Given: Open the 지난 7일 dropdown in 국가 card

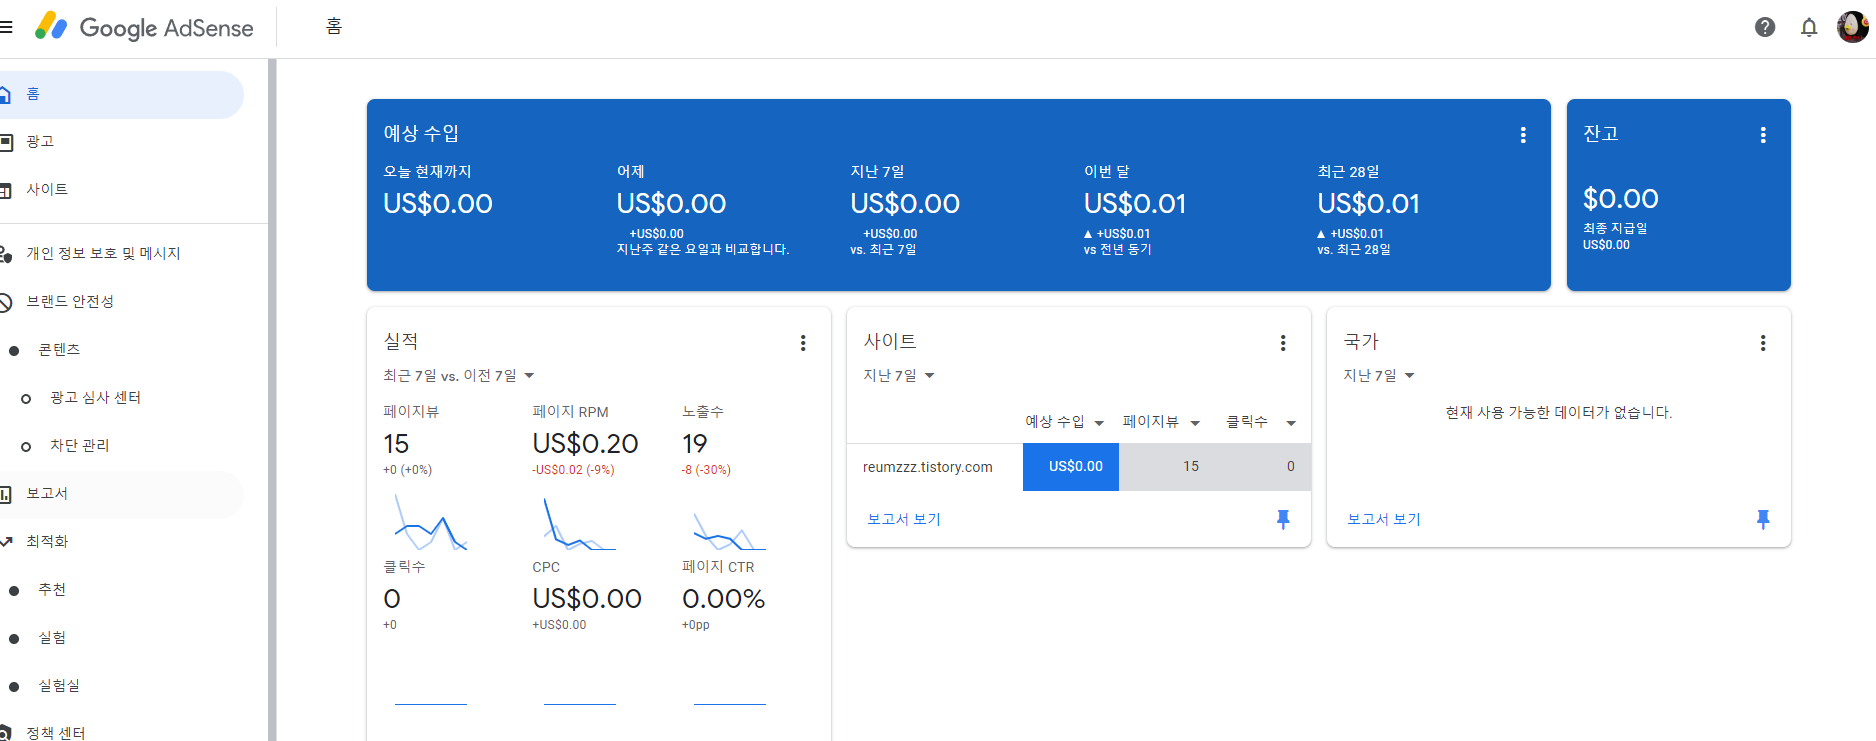Looking at the screenshot, I should point(1379,376).
